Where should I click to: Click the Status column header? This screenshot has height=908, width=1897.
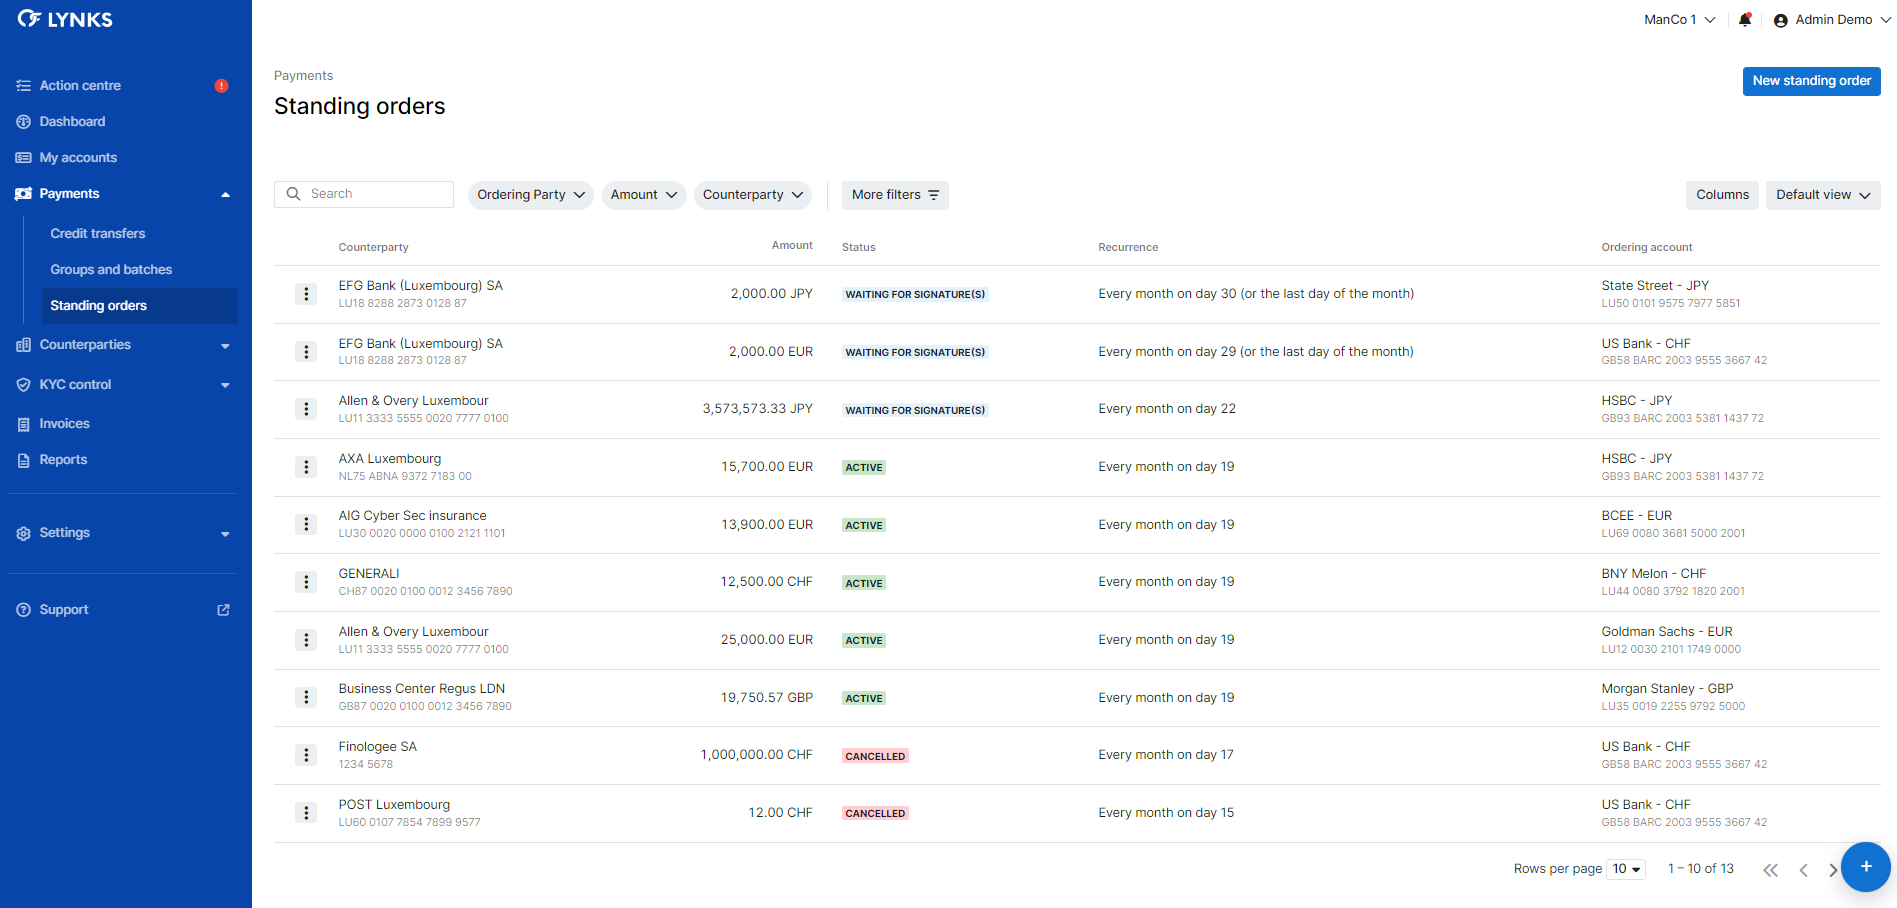(858, 248)
